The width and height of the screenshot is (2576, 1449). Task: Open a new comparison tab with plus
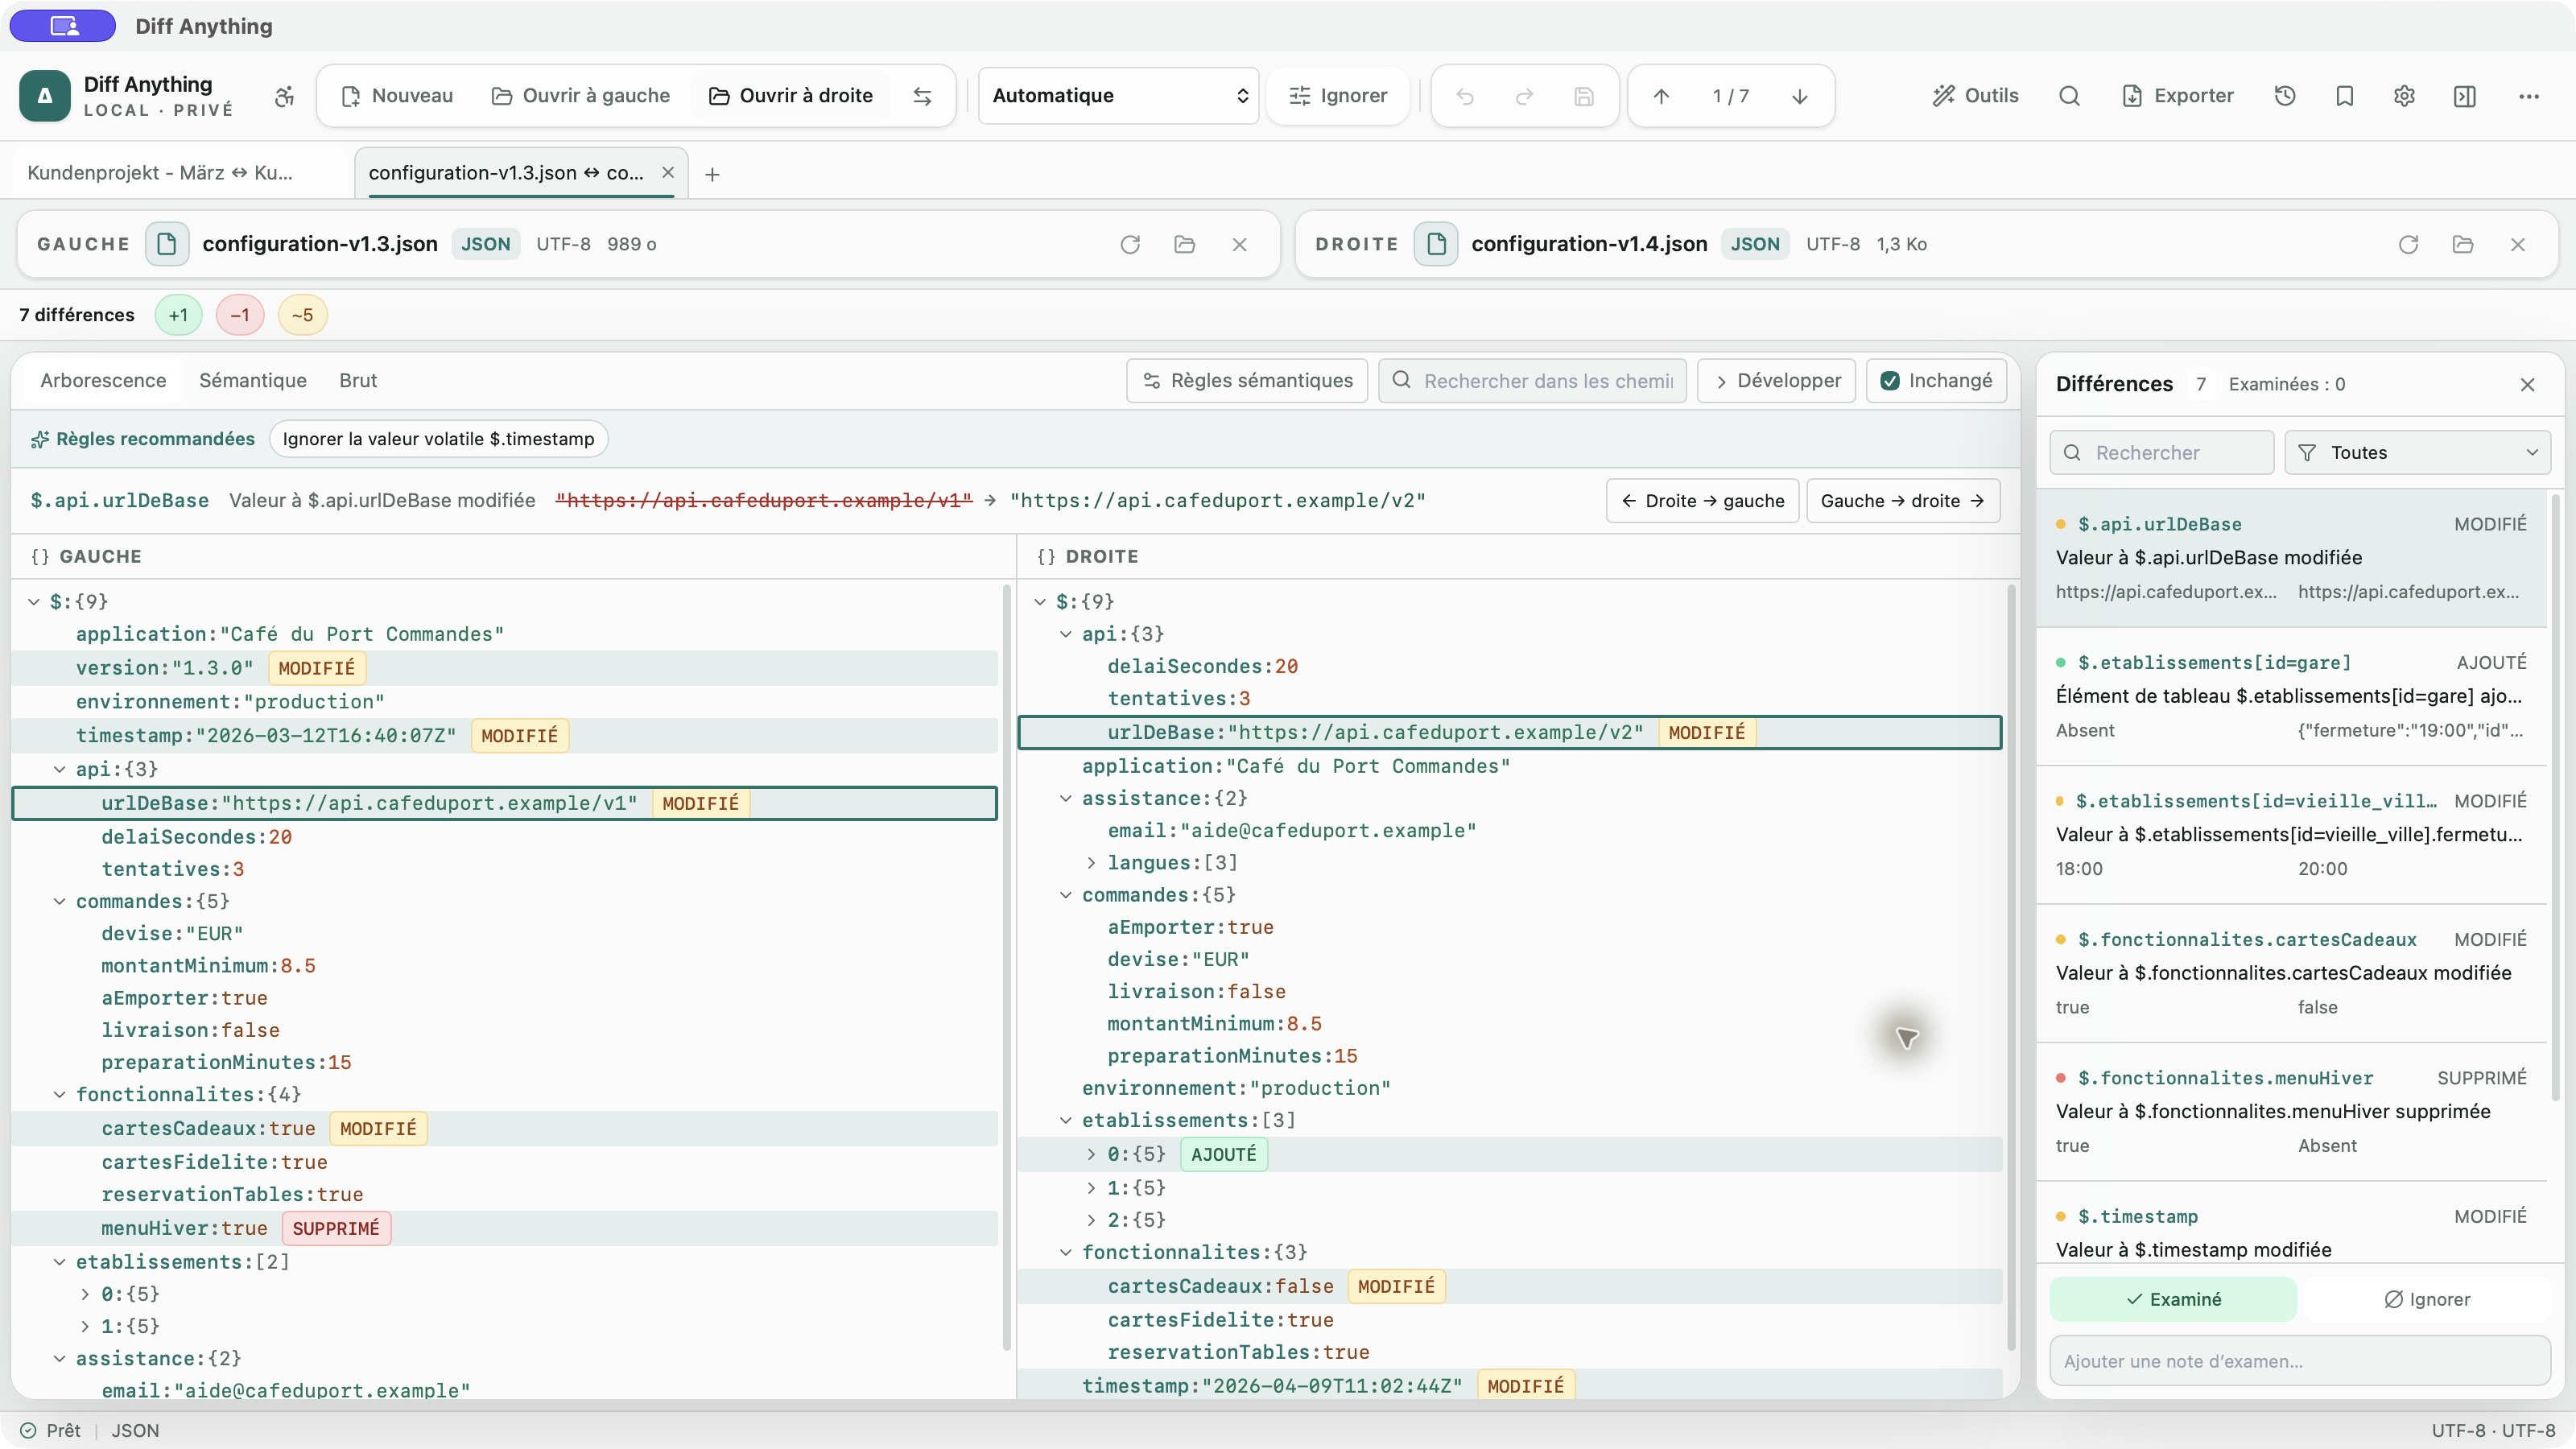pos(712,174)
